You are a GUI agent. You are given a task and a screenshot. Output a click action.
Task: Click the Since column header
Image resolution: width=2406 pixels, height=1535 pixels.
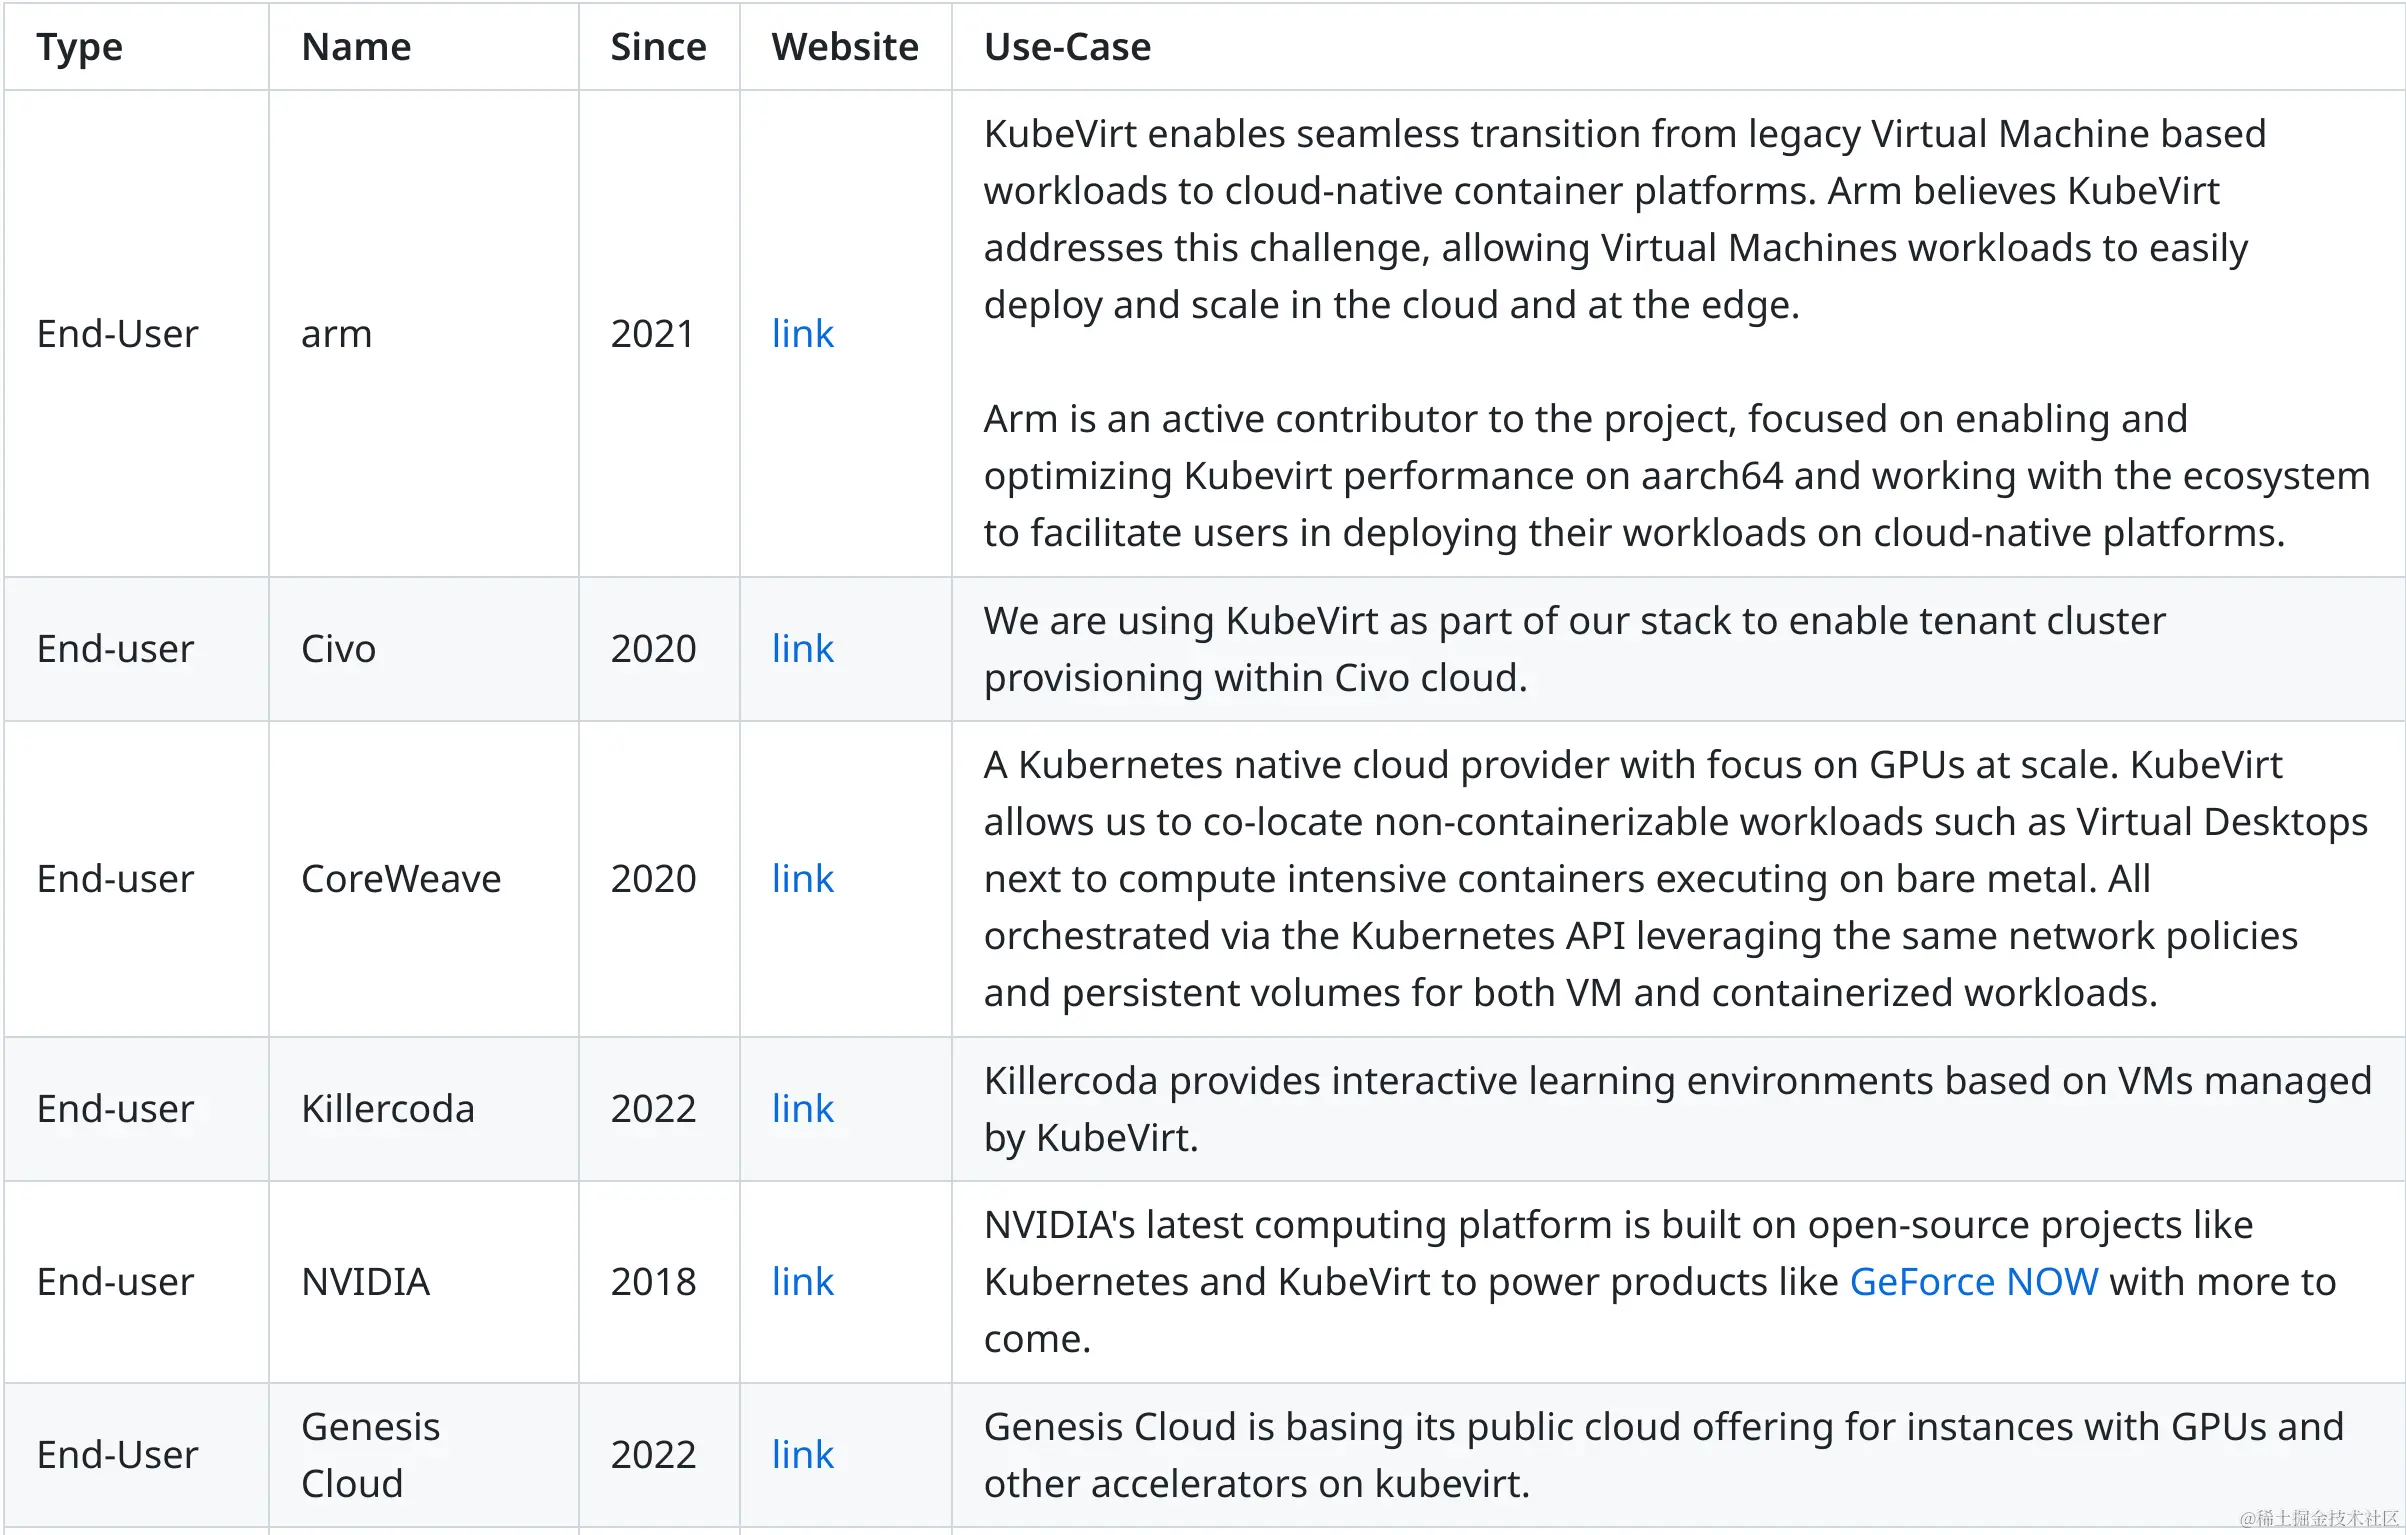[658, 47]
